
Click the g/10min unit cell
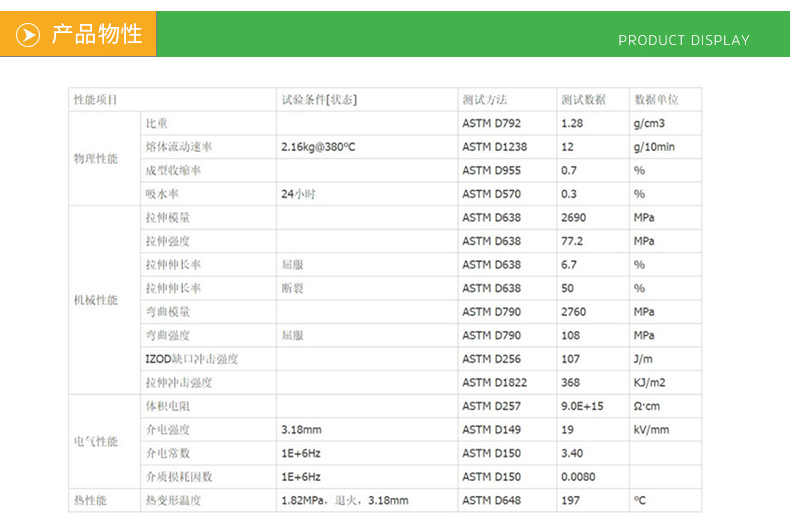pyautogui.click(x=665, y=147)
